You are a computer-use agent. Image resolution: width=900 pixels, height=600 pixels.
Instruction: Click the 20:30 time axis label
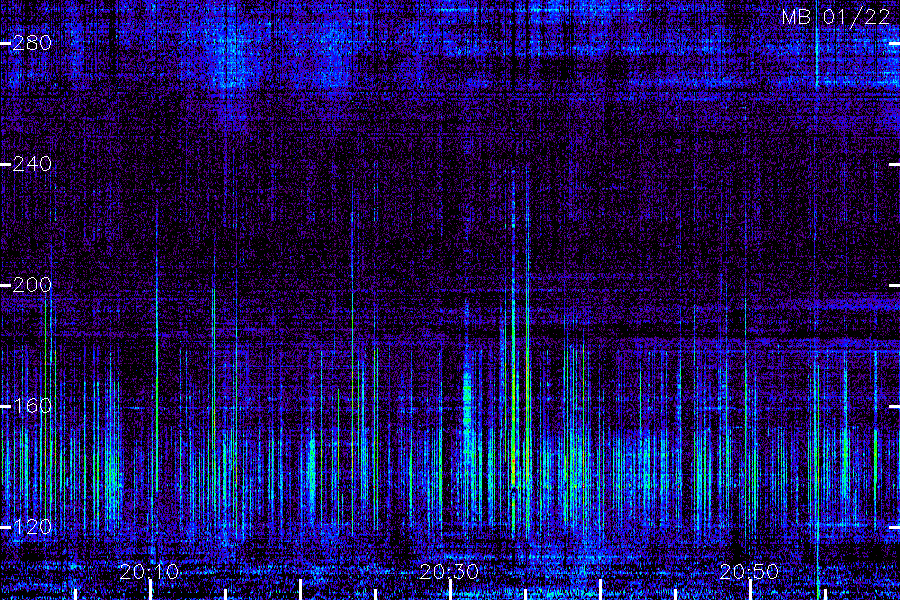[x=449, y=572]
